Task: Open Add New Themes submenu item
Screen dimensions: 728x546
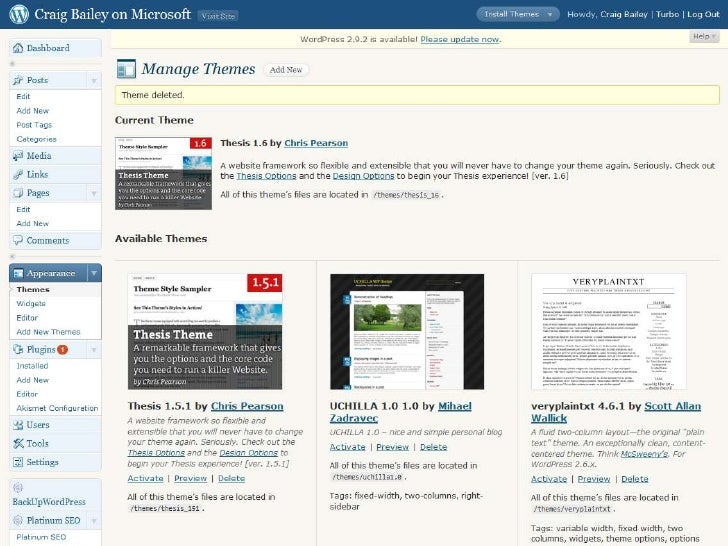Action: pos(48,332)
